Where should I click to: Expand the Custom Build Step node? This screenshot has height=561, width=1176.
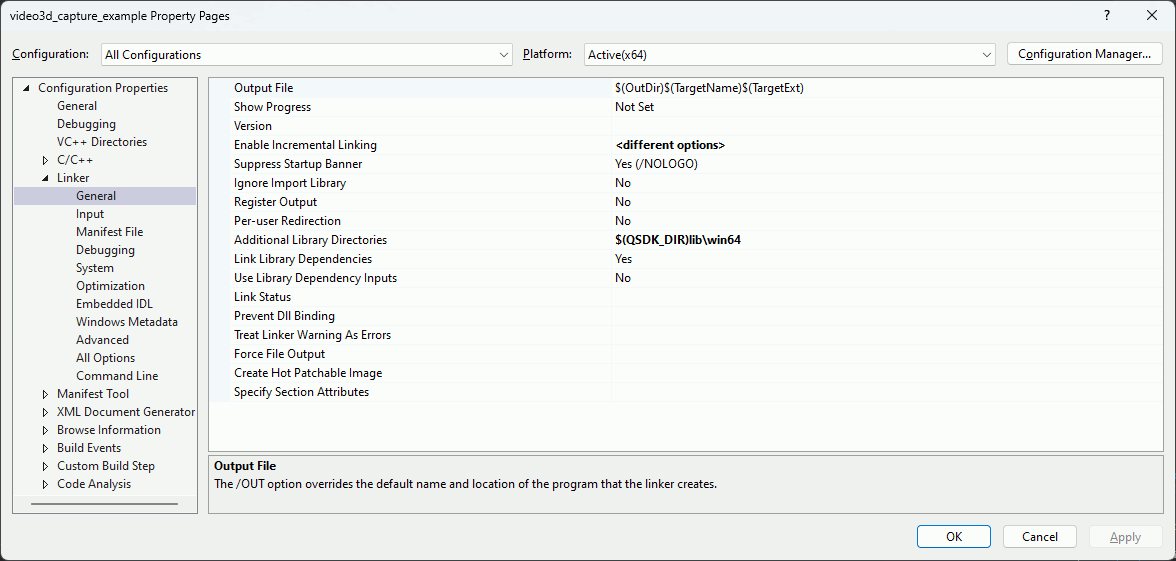pyautogui.click(x=45, y=466)
